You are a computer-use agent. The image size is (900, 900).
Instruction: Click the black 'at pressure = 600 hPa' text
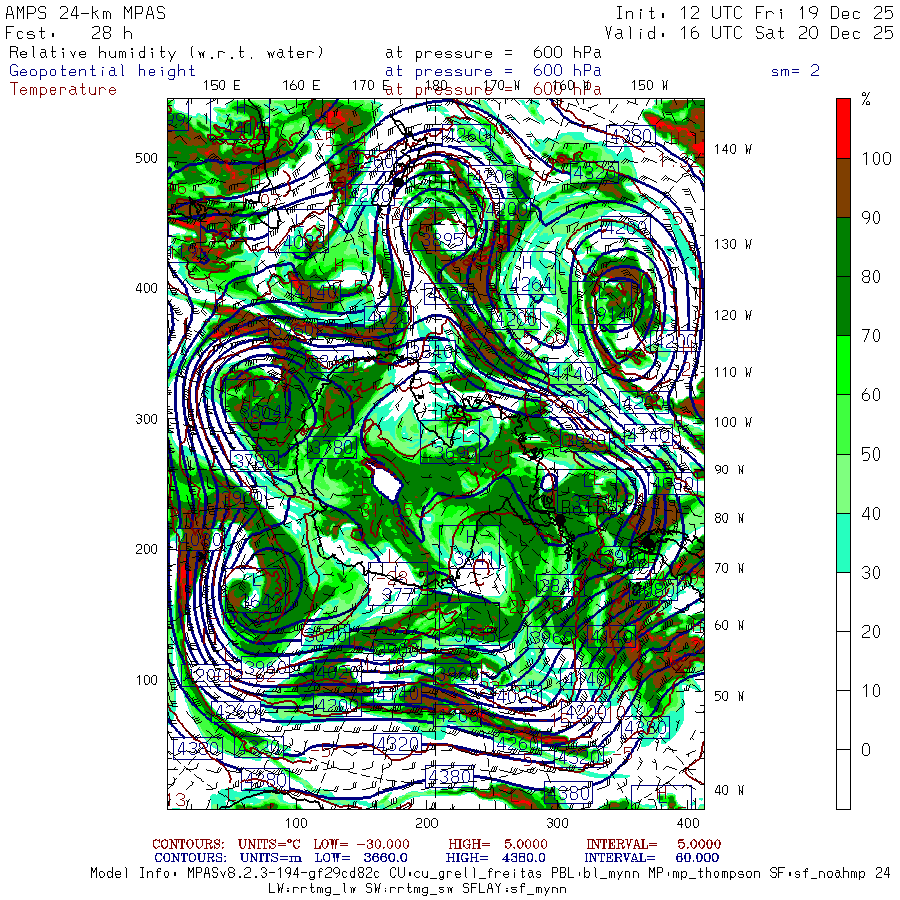click(x=493, y=53)
